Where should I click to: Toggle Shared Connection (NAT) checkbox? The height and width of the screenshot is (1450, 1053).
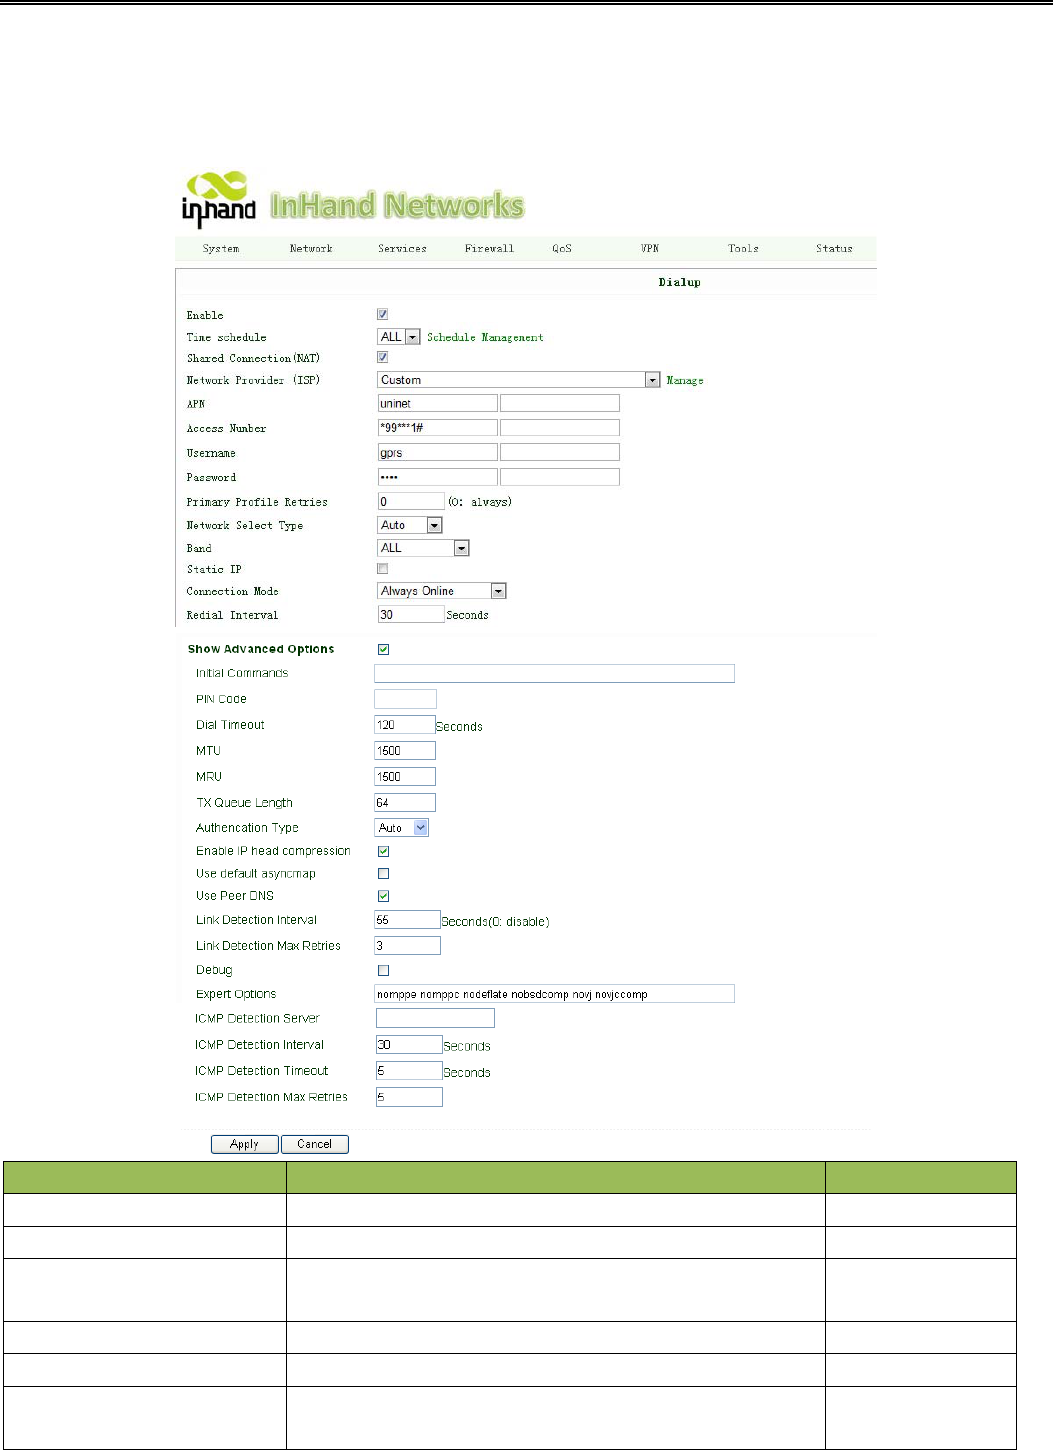382,357
